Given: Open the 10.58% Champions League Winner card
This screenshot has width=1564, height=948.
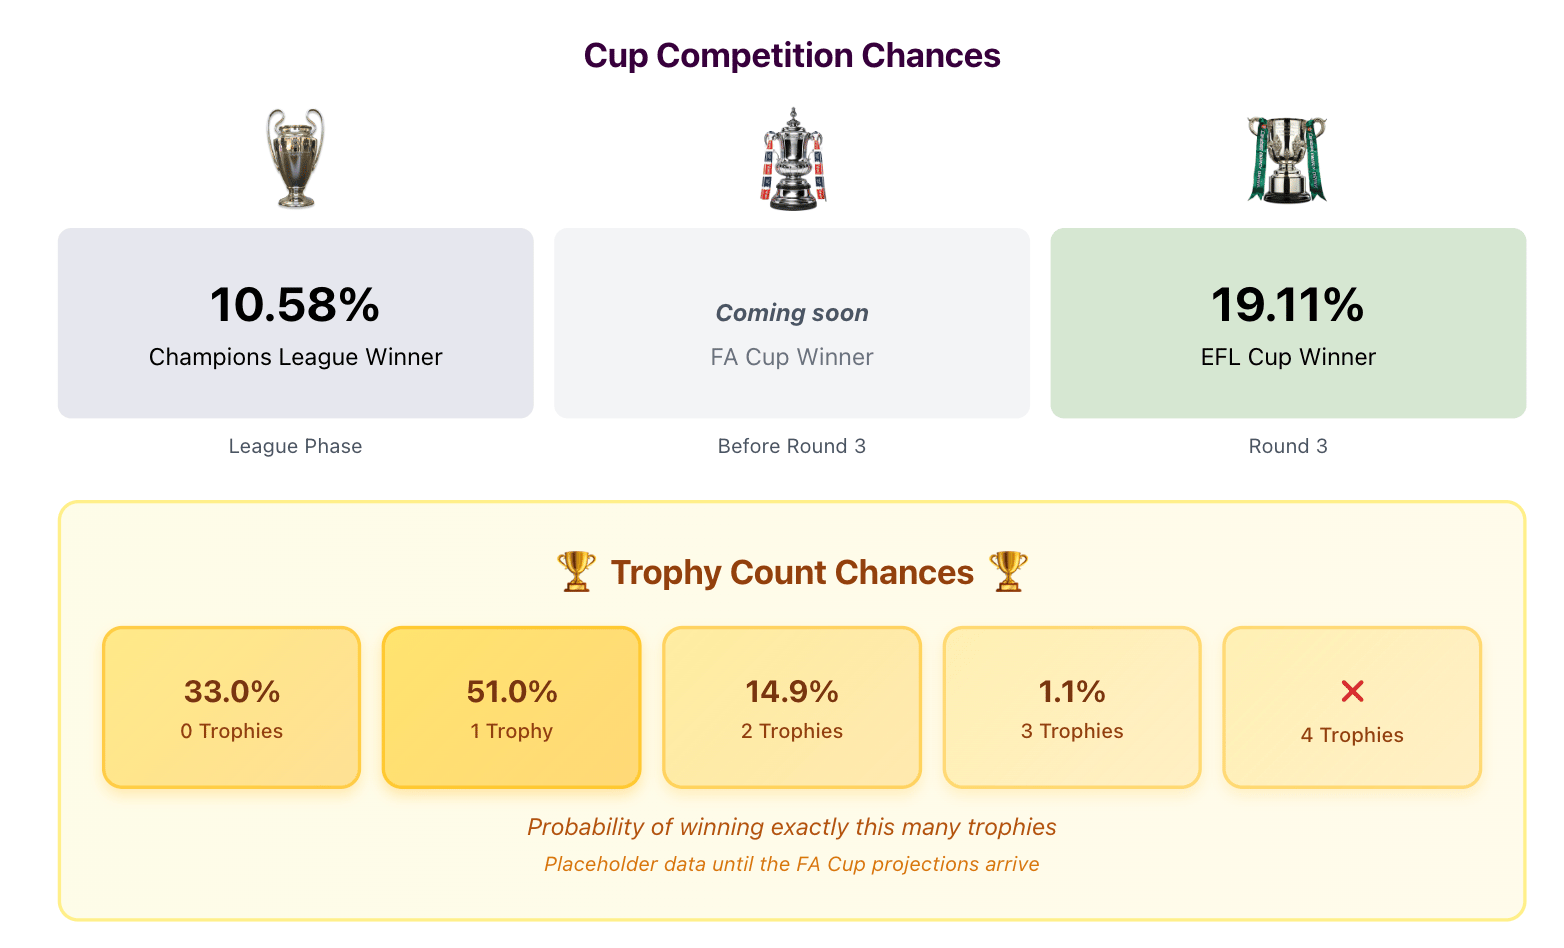Looking at the screenshot, I should coord(295,323).
